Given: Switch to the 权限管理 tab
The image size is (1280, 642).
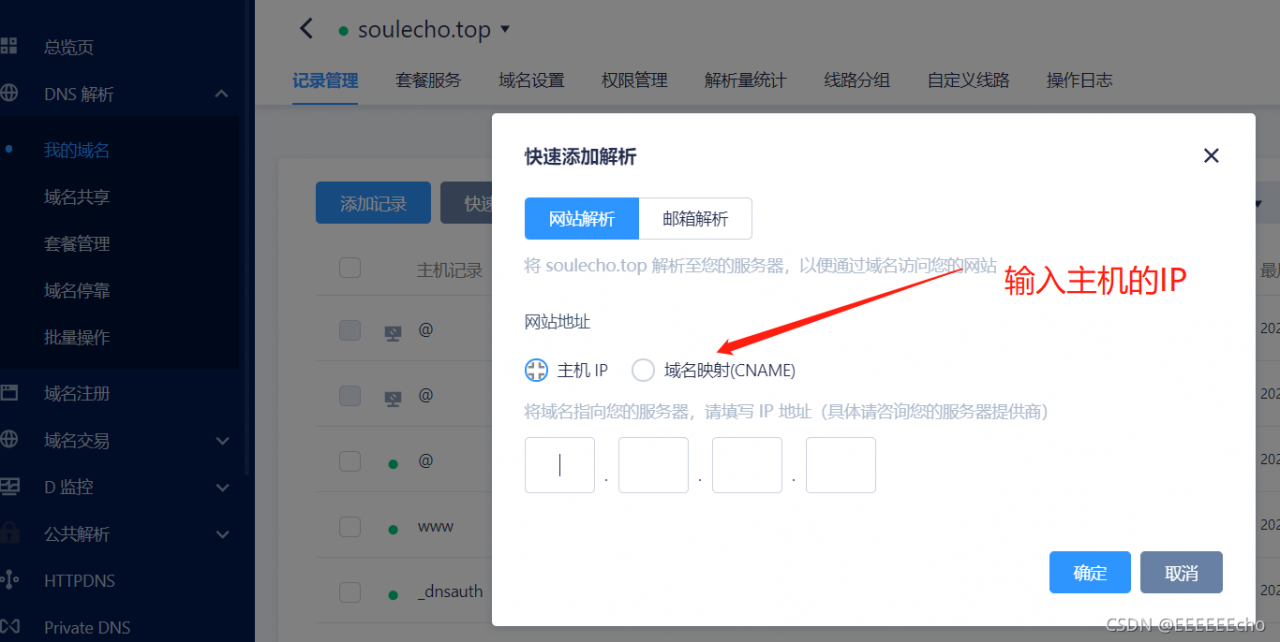Looking at the screenshot, I should pos(634,80).
